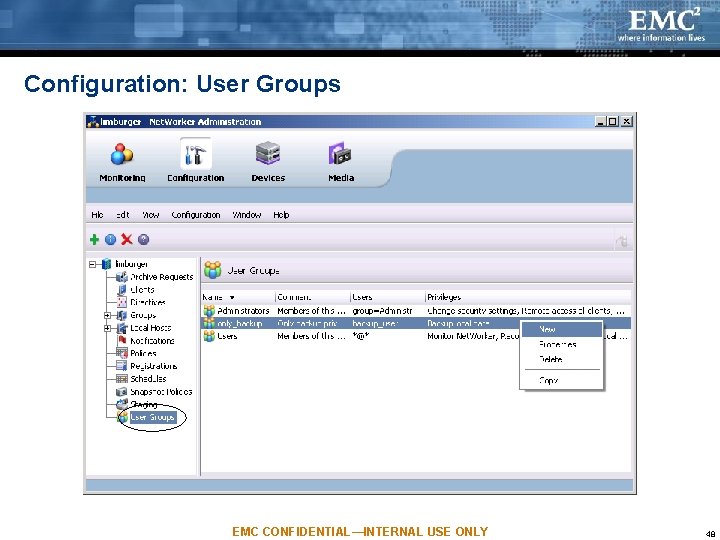The image size is (720, 540).
Task: Select Local Hosts label in the tree
Action: 151,328
